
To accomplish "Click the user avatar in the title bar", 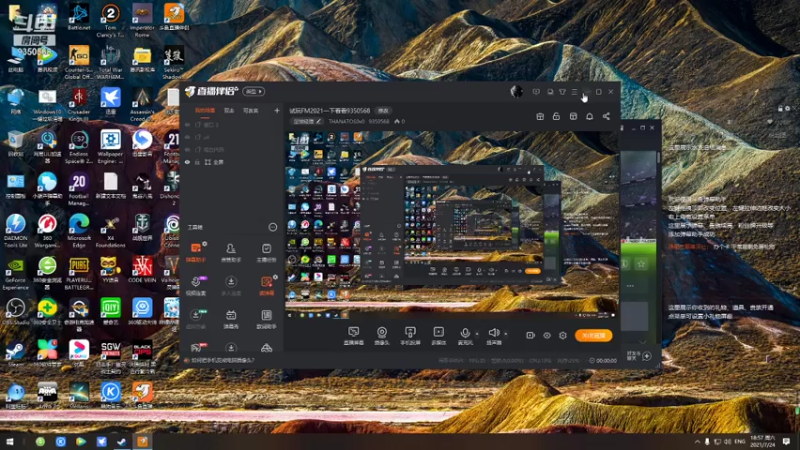I will [516, 91].
